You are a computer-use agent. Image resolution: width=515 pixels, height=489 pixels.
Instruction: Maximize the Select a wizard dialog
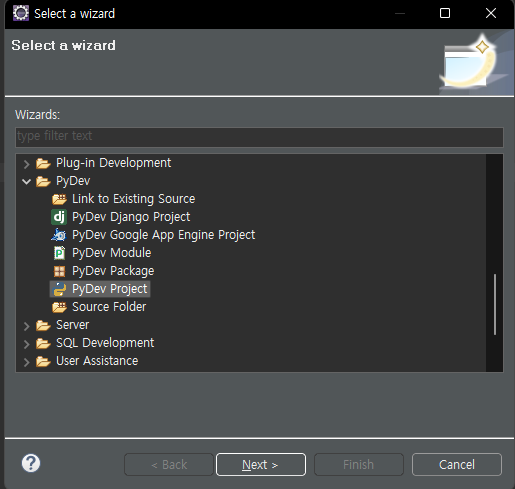[445, 13]
